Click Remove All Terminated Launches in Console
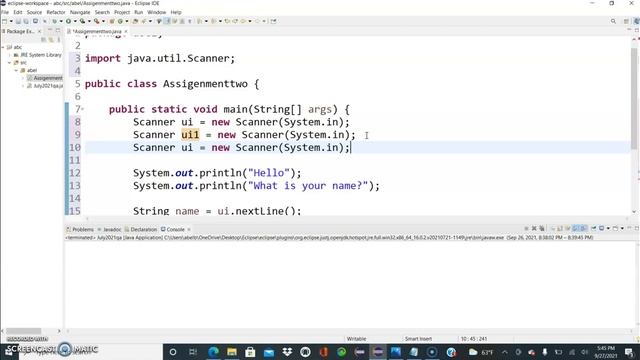640x360 pixels. (542, 229)
